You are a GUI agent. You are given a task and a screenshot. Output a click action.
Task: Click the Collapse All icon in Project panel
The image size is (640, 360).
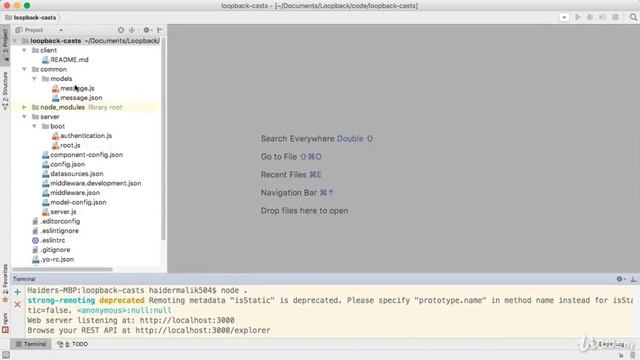[x=132, y=30]
